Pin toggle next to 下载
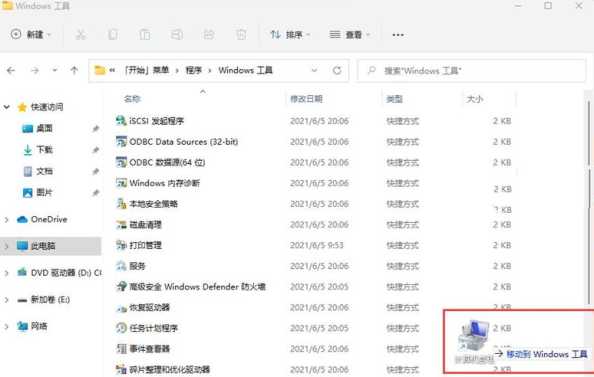594x377 pixels. 95,150
